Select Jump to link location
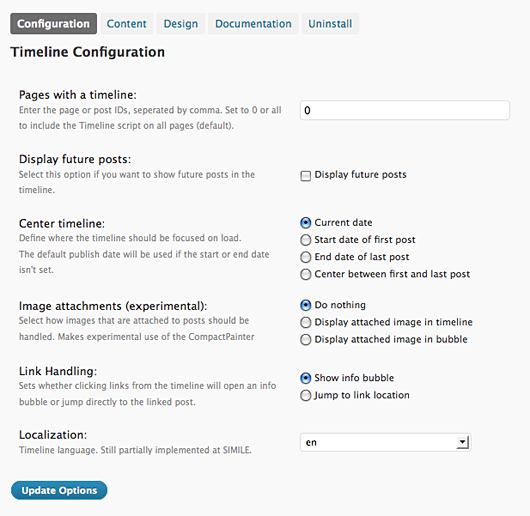This screenshot has width=530, height=516. 306,395
